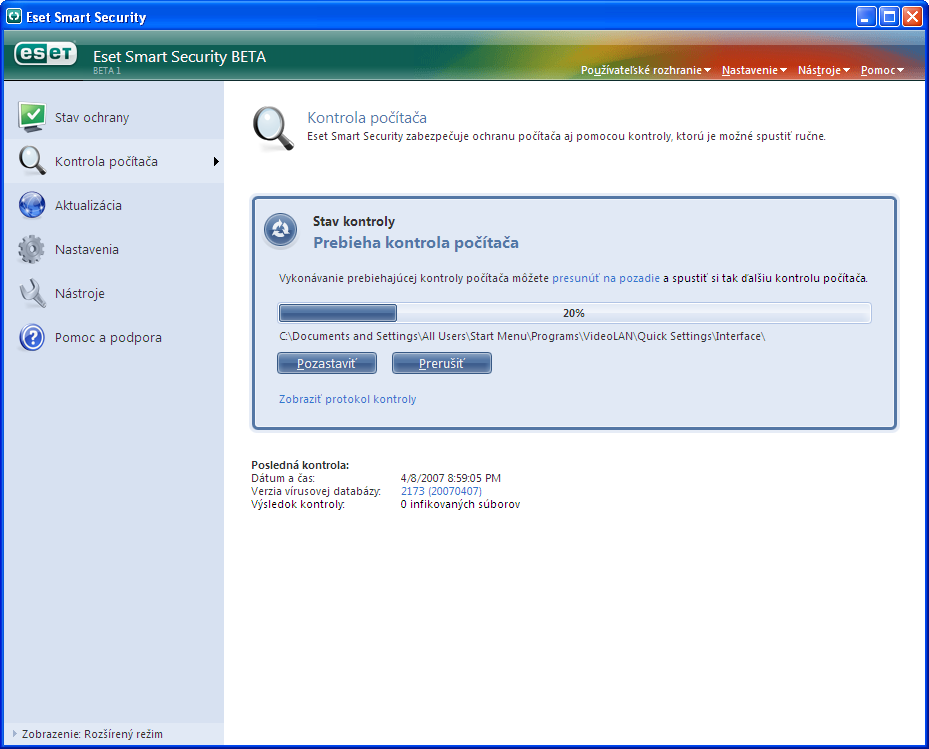Image resolution: width=929 pixels, height=749 pixels.
Task: Open Pomoc a podpora section
Action: (114, 337)
